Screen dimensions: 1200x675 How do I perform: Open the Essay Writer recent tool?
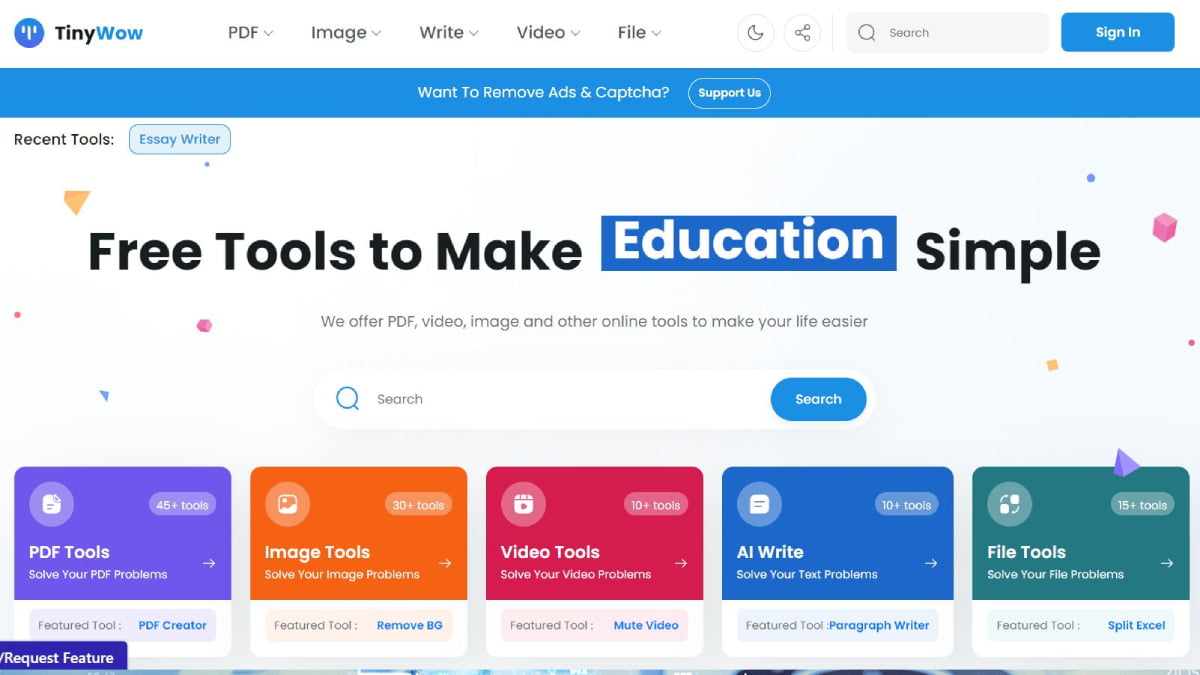coord(180,140)
